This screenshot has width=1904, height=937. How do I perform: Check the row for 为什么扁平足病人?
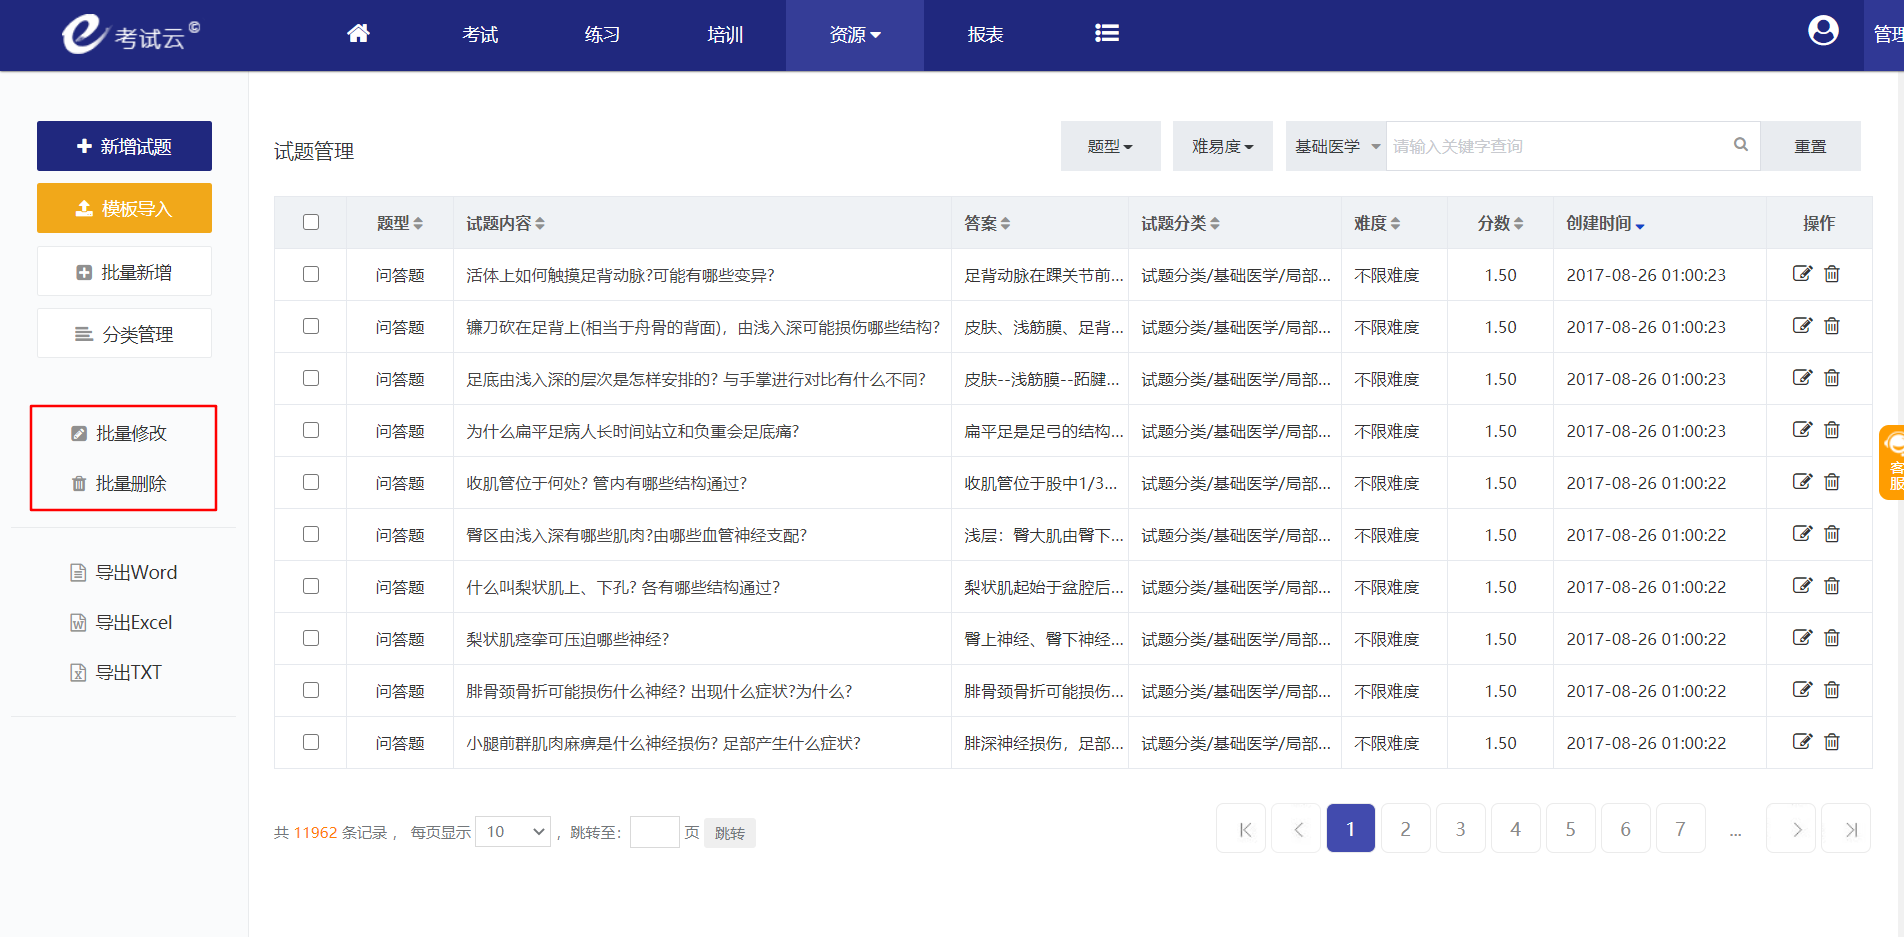(311, 430)
